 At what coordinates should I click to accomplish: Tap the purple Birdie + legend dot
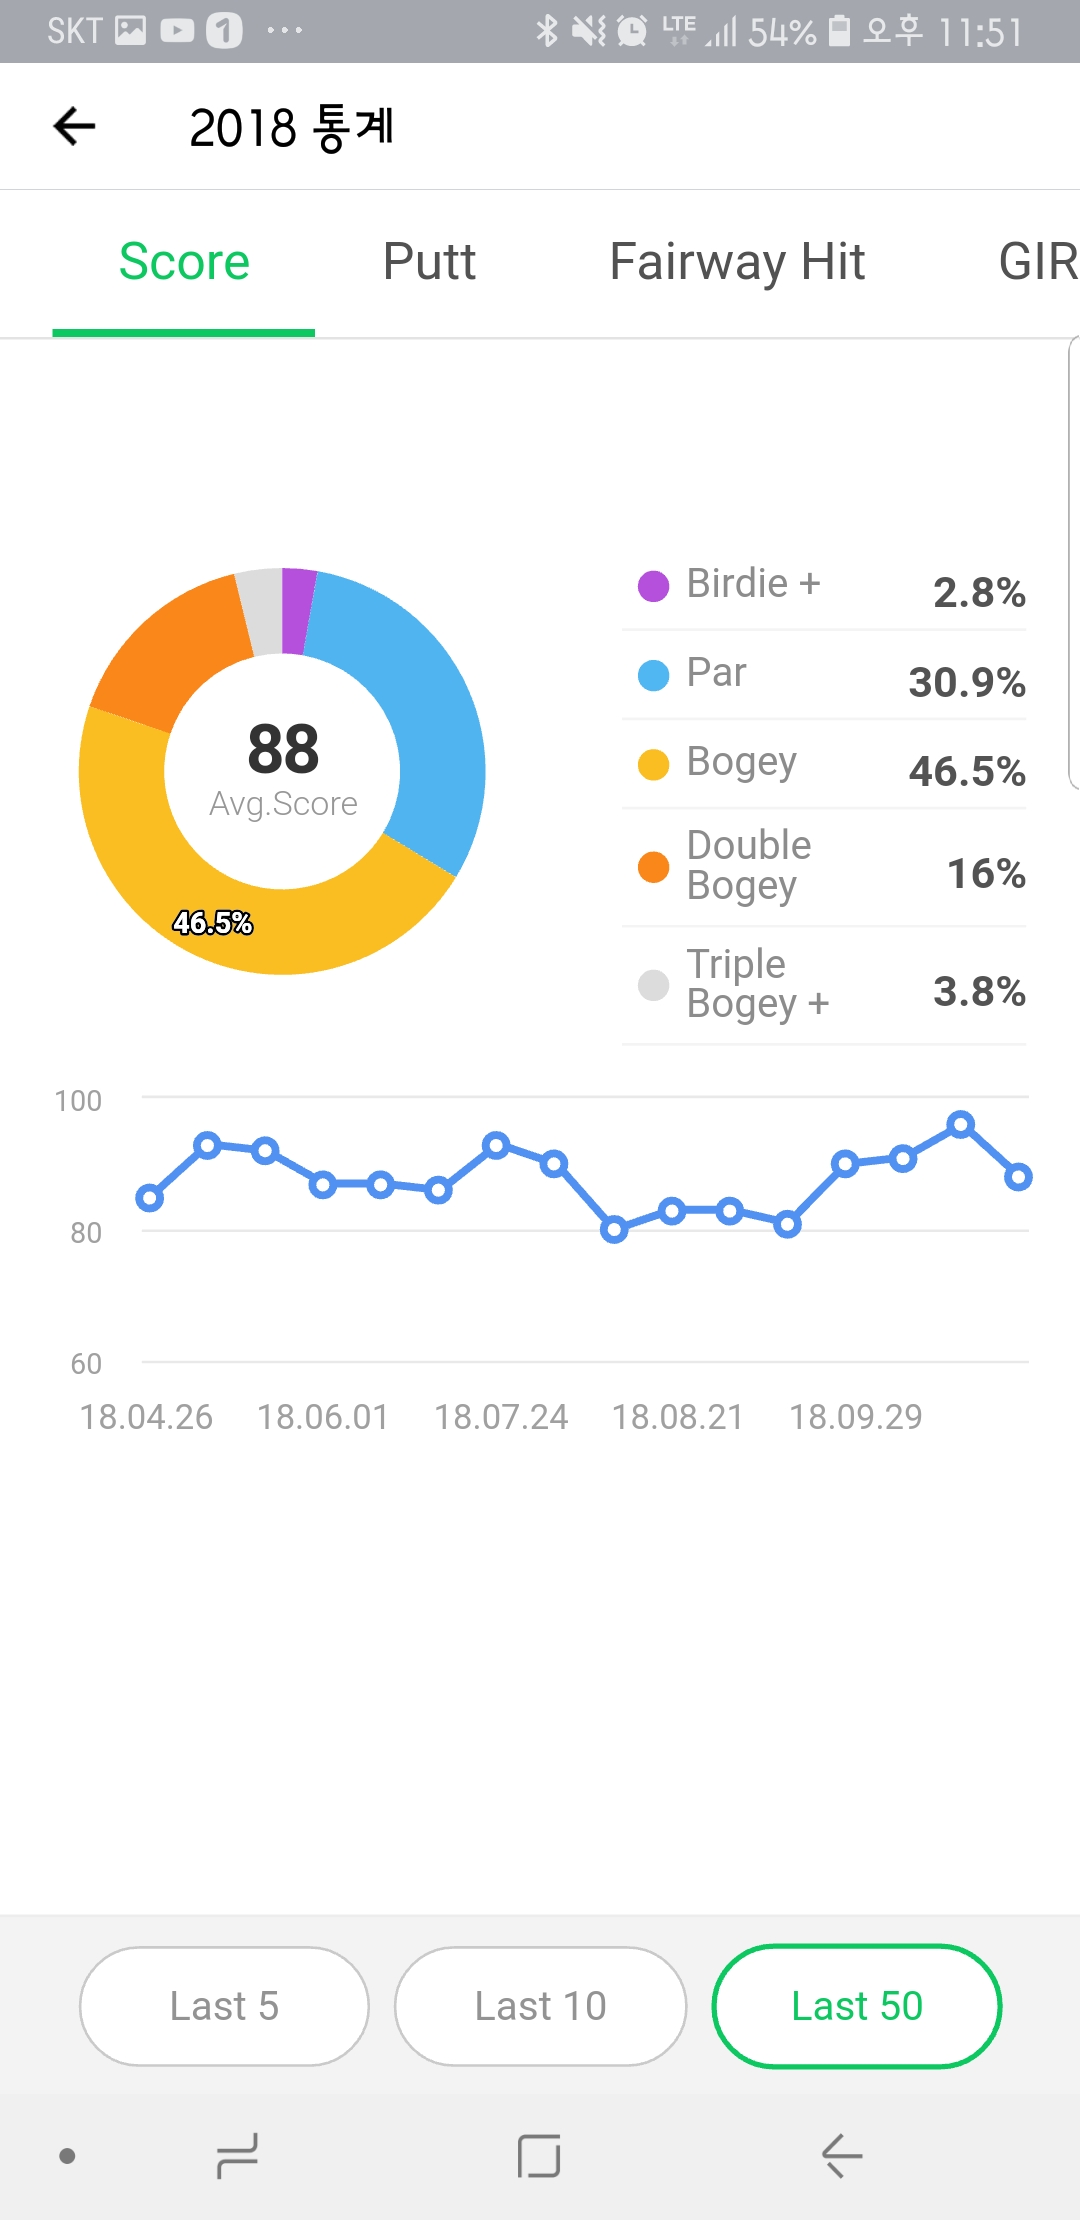click(653, 586)
